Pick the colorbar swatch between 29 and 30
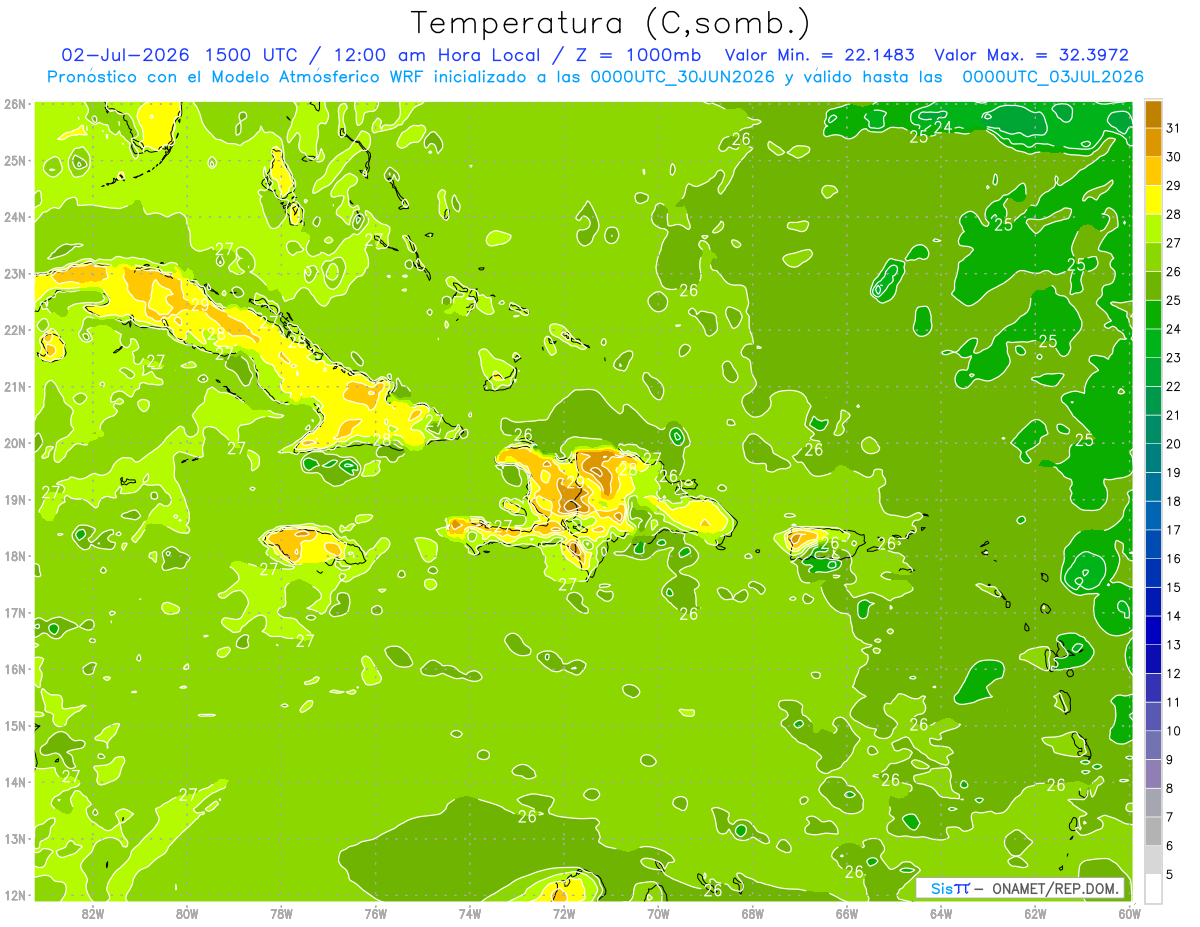The width and height of the screenshot is (1200, 927). click(x=1153, y=172)
